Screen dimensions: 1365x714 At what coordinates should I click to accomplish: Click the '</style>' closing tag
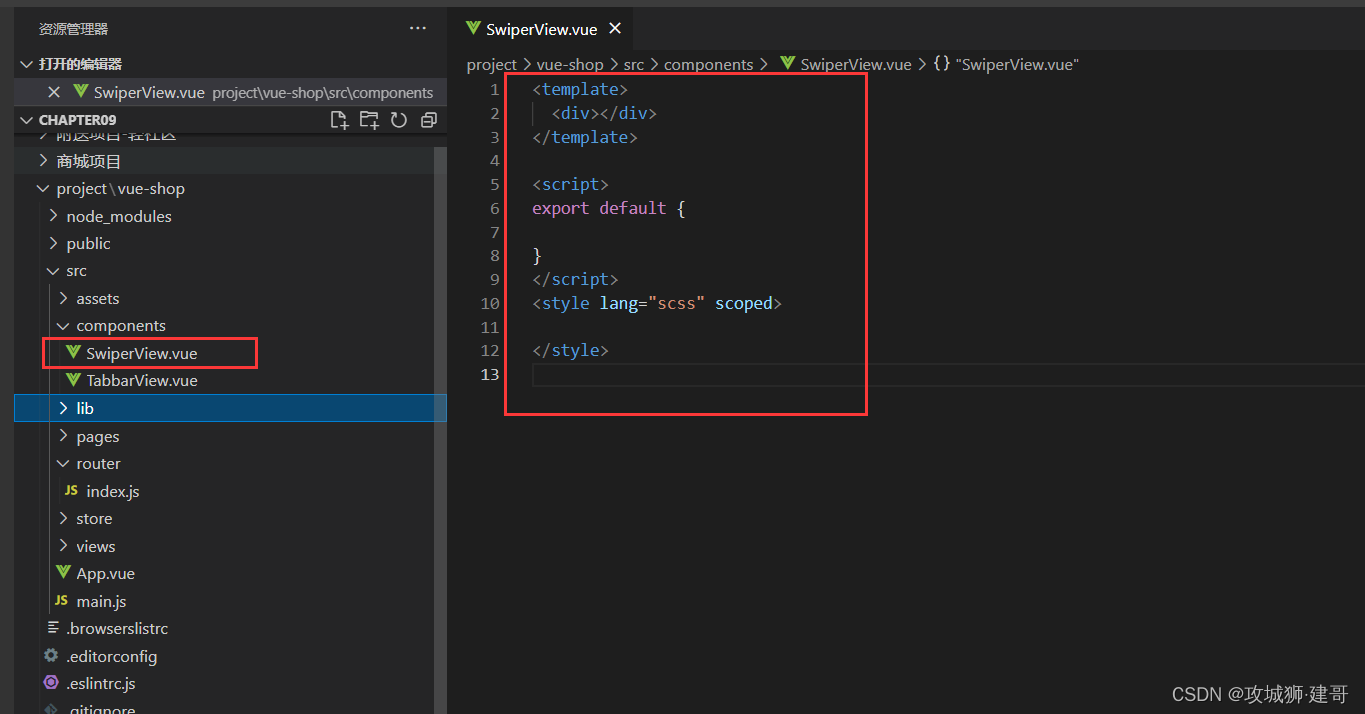pos(570,350)
